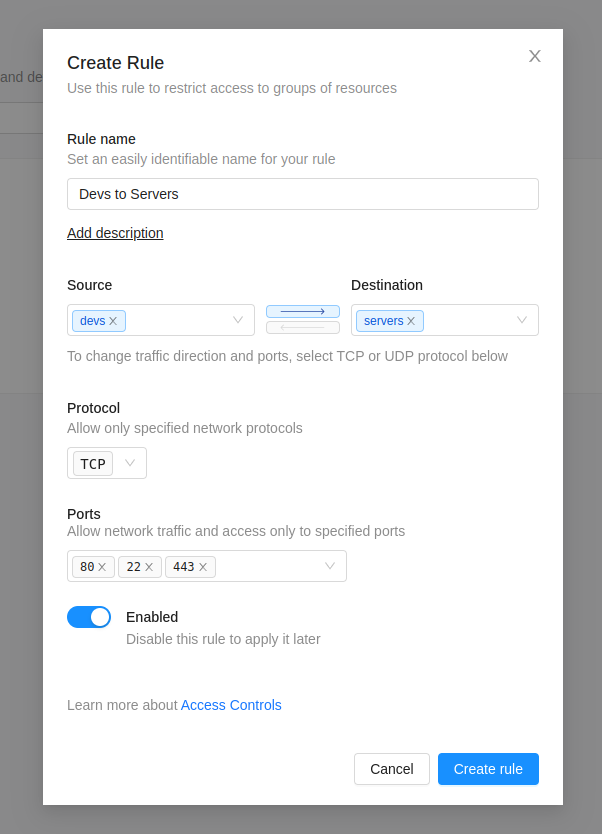The width and height of the screenshot is (602, 834).
Task: Close the Create Rule dialog
Action: point(535,56)
